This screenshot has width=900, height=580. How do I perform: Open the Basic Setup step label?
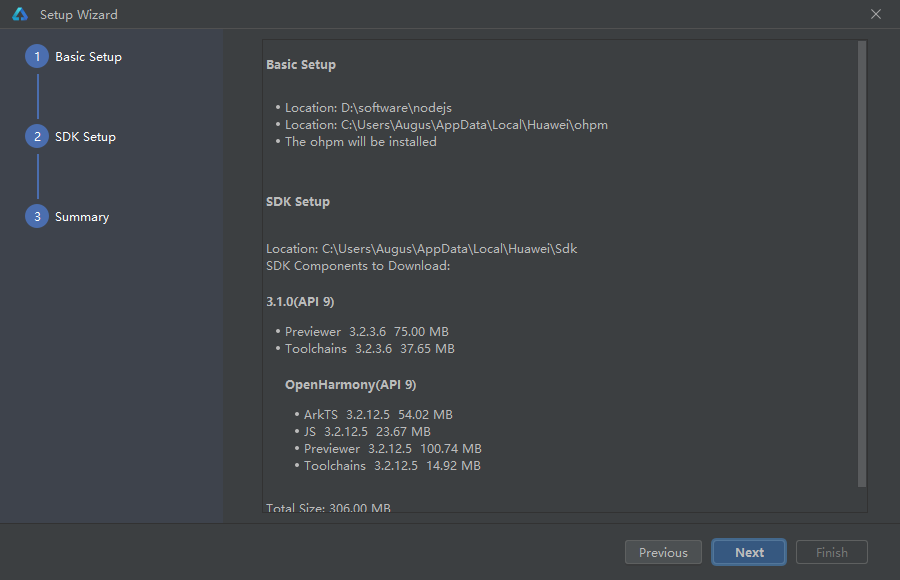(88, 56)
